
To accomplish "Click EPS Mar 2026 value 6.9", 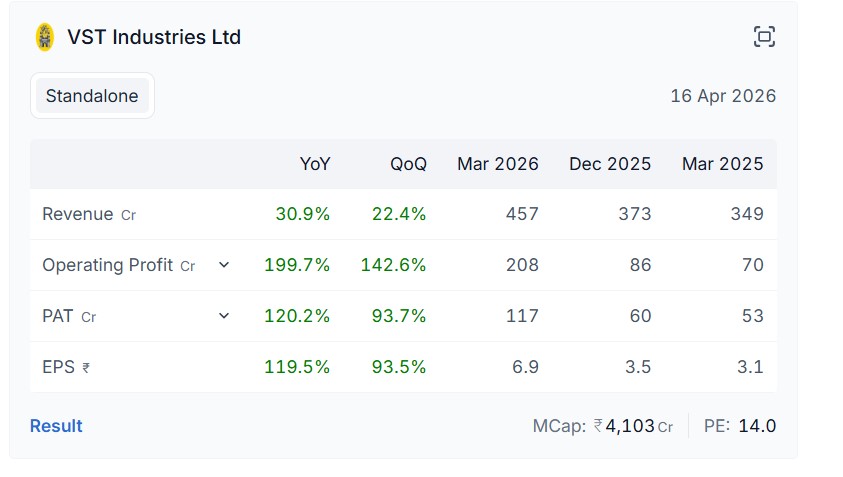I will (525, 367).
